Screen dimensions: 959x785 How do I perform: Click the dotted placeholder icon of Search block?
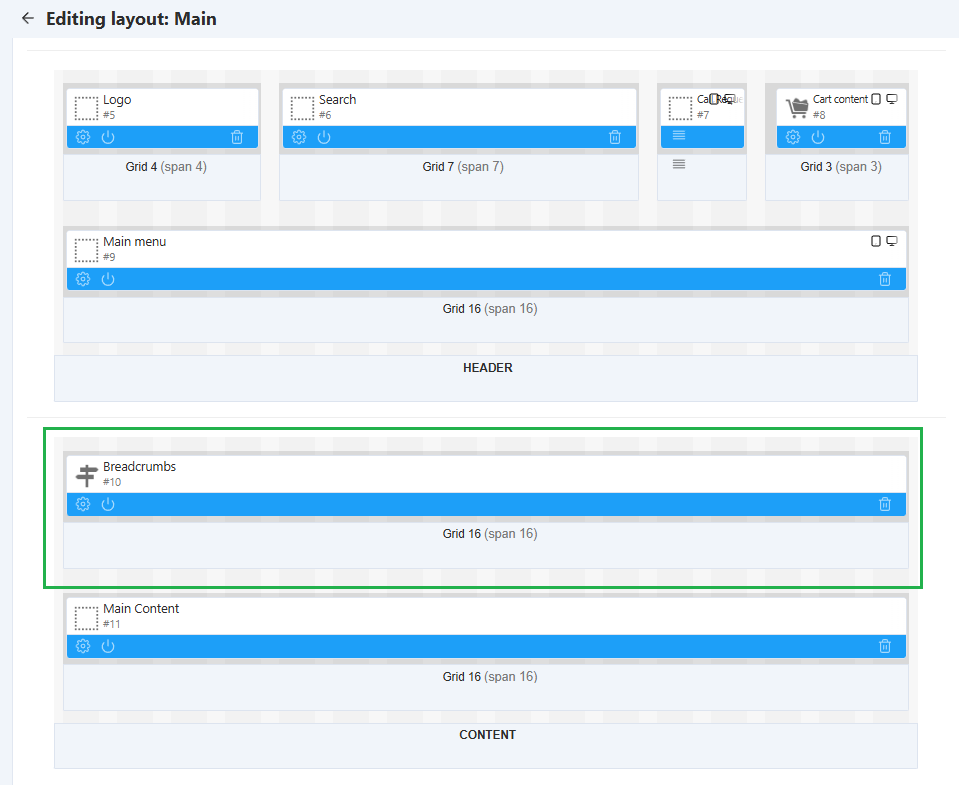(x=302, y=108)
